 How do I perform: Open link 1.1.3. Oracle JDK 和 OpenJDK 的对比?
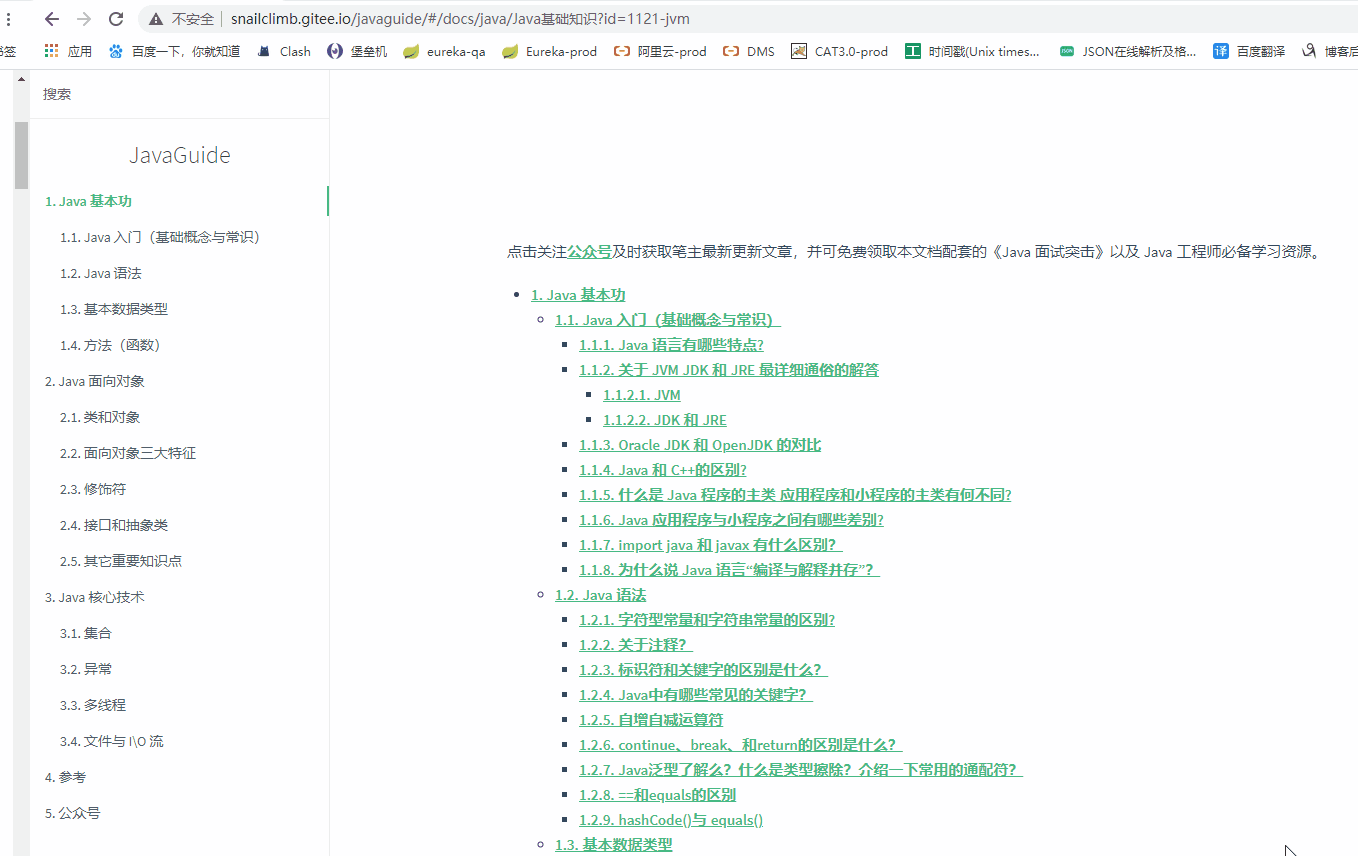700,445
